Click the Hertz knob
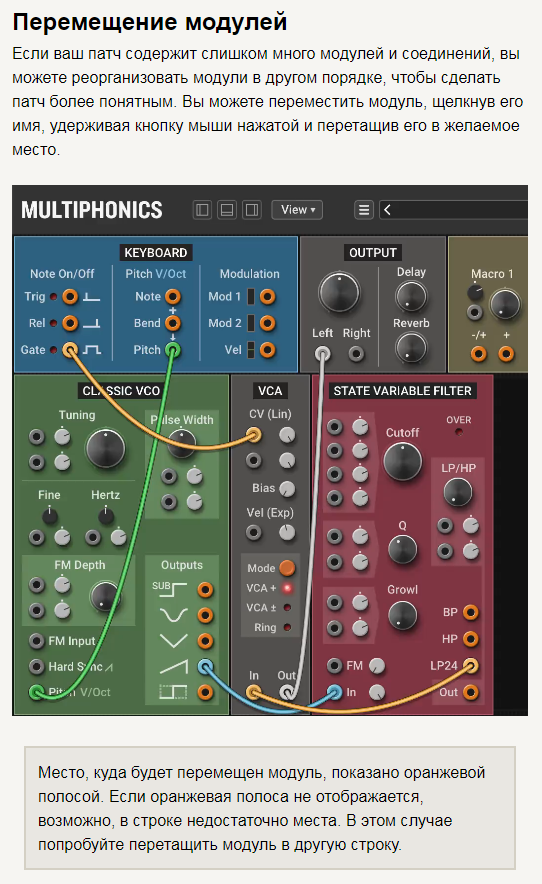Screen dimensions: 542x884 [x=106, y=515]
